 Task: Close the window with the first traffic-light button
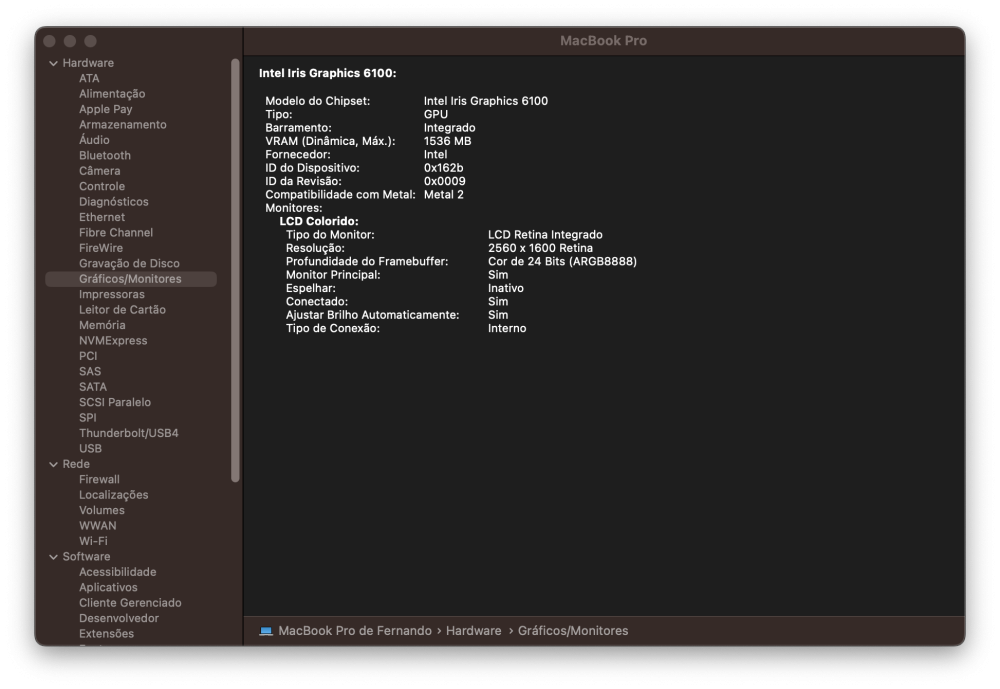coord(50,41)
